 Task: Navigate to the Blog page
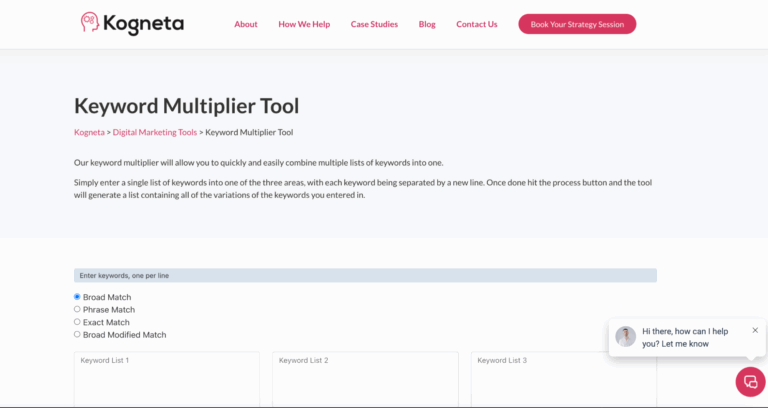(427, 24)
